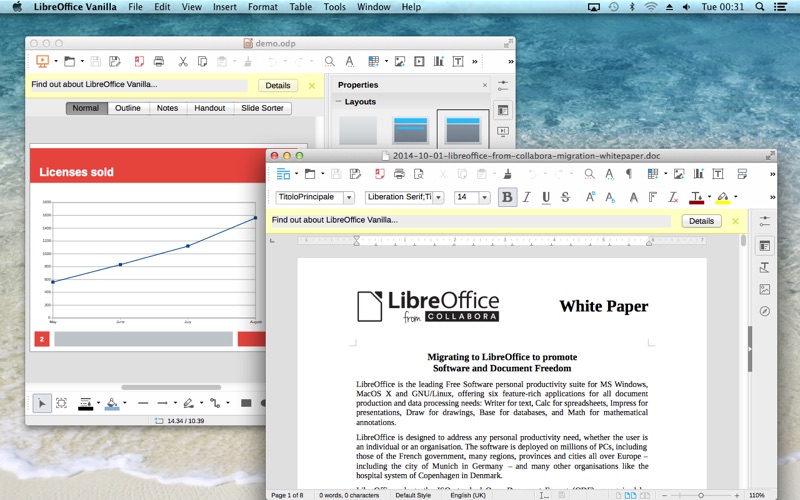Open the font size 14 dropdown
The height and width of the screenshot is (500, 800).
point(484,197)
